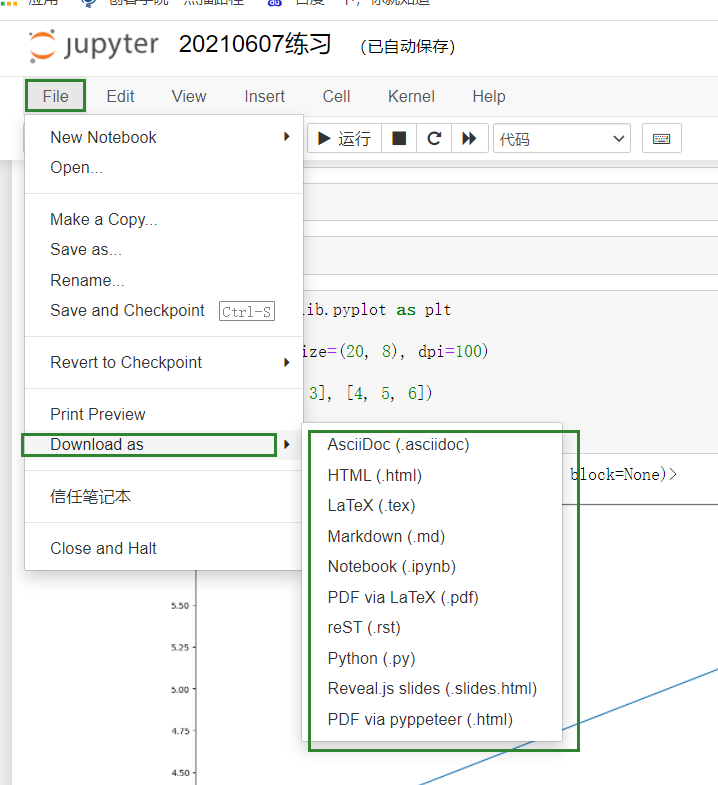Viewport: 718px width, 785px height.
Task: Click 信任笔记本 menu entry
Action: point(164,497)
